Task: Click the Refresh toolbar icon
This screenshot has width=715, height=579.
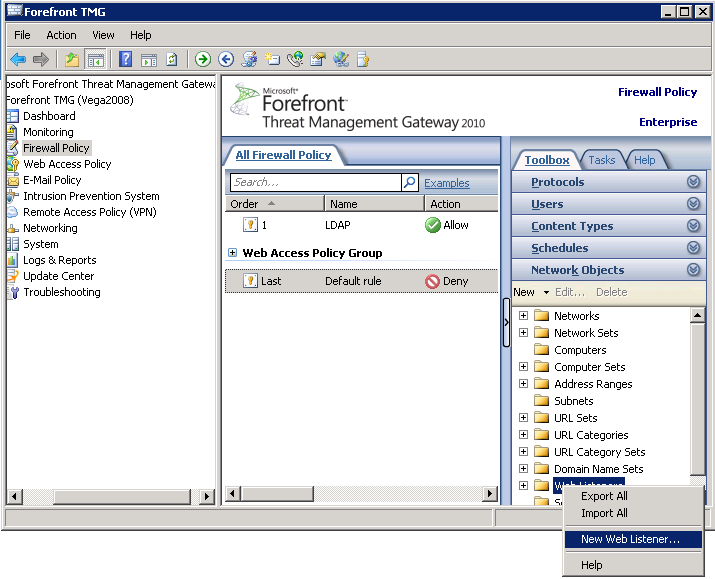Action: (x=171, y=60)
